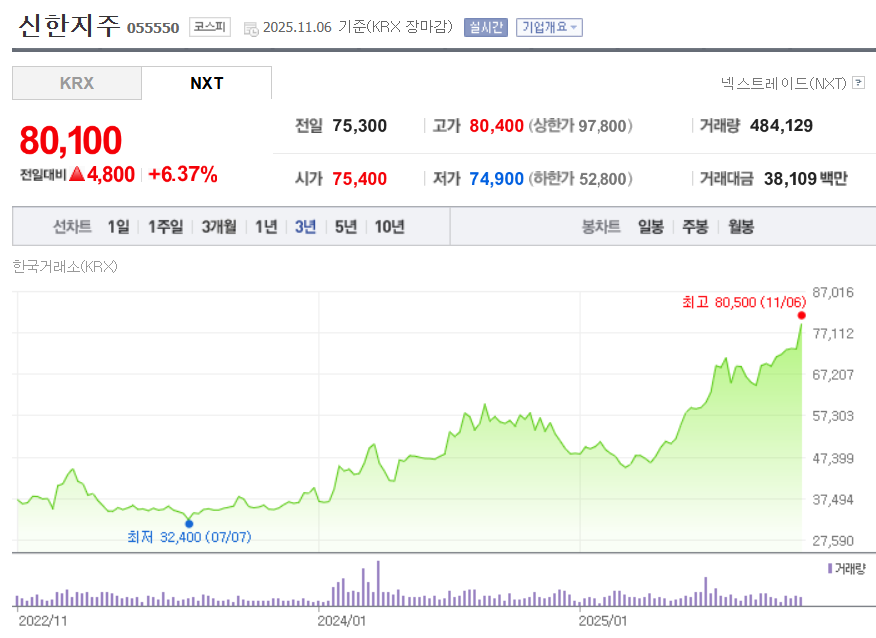Show the 1주일 line chart

point(165,226)
